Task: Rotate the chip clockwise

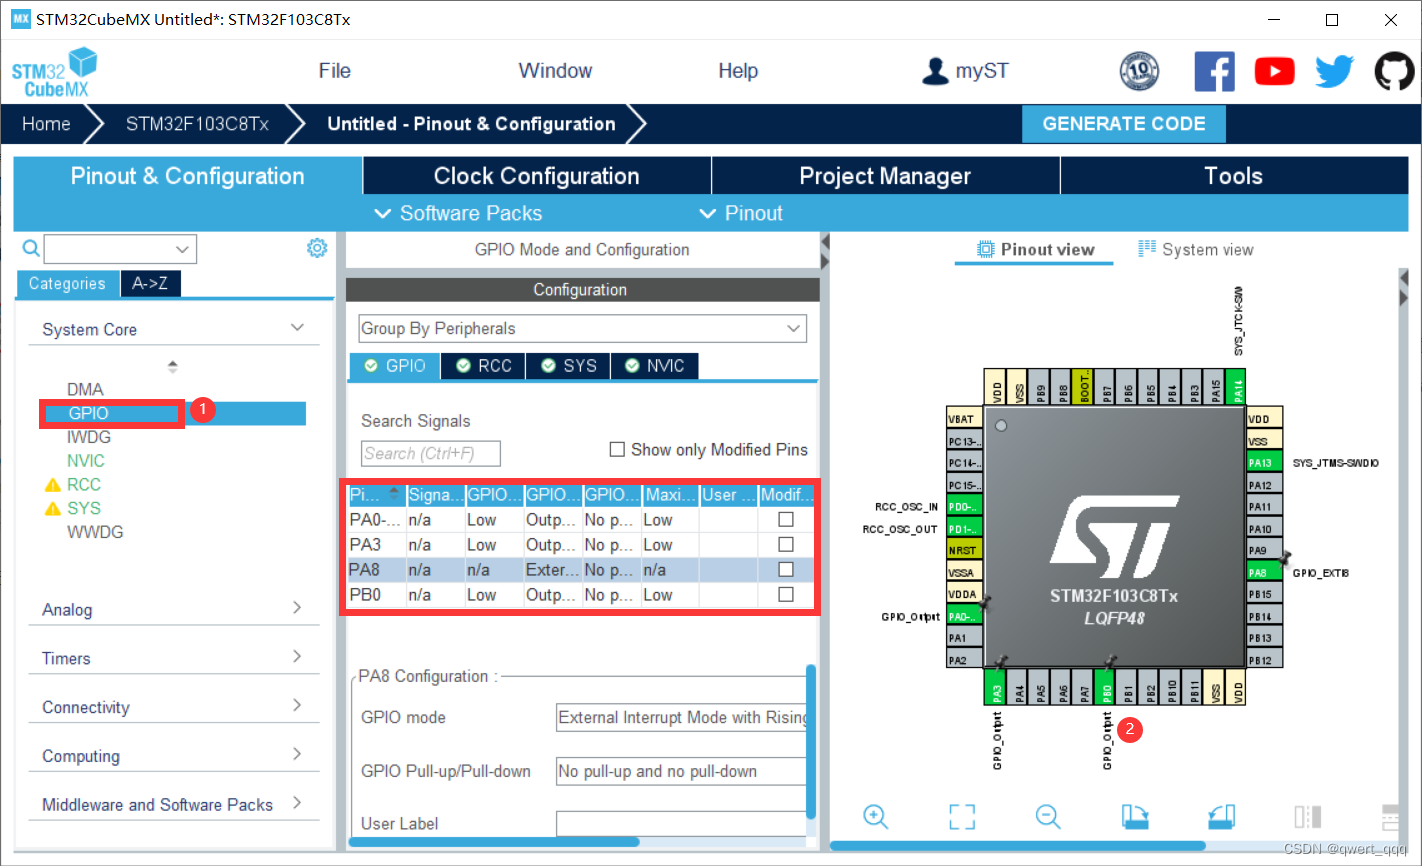Action: pyautogui.click(x=1134, y=816)
